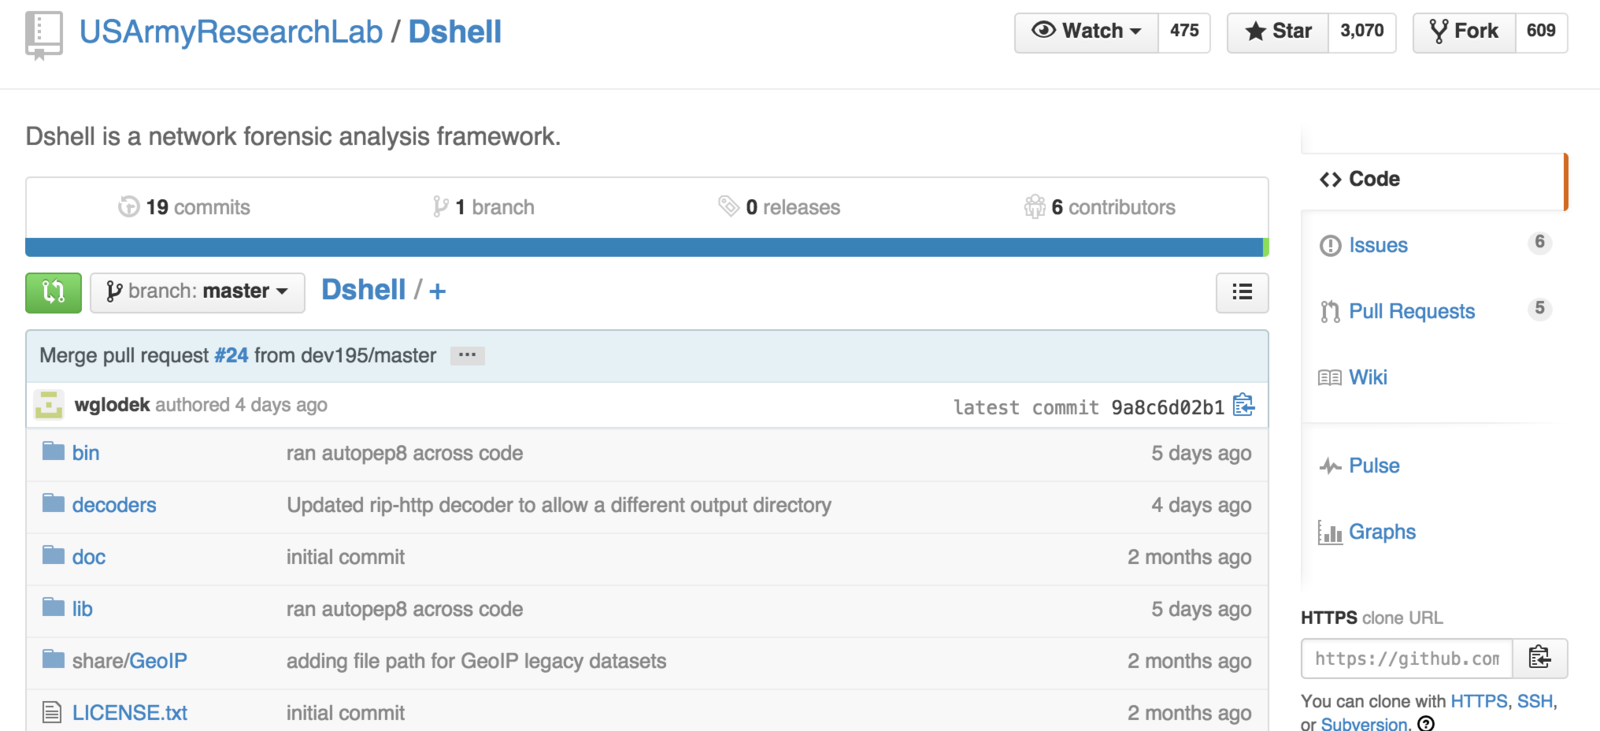Click the Dshell breadcrumb path link
The image size is (1600, 731).
click(x=363, y=290)
